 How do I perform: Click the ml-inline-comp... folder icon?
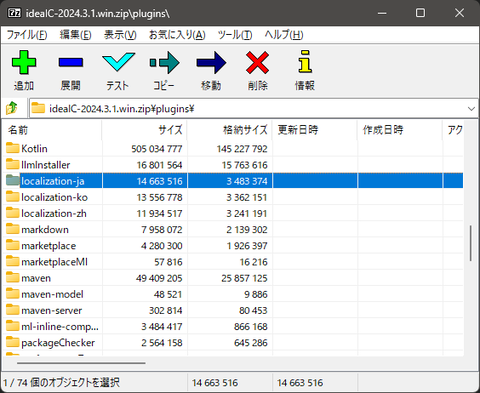click(x=13, y=326)
